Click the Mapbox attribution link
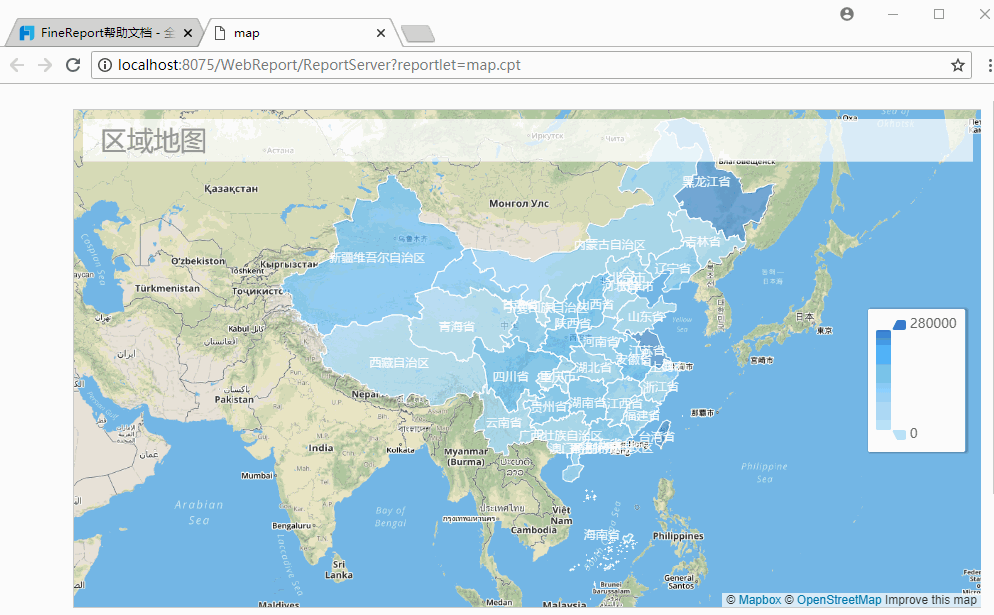Viewport: 994px width, 615px height. coord(759,600)
